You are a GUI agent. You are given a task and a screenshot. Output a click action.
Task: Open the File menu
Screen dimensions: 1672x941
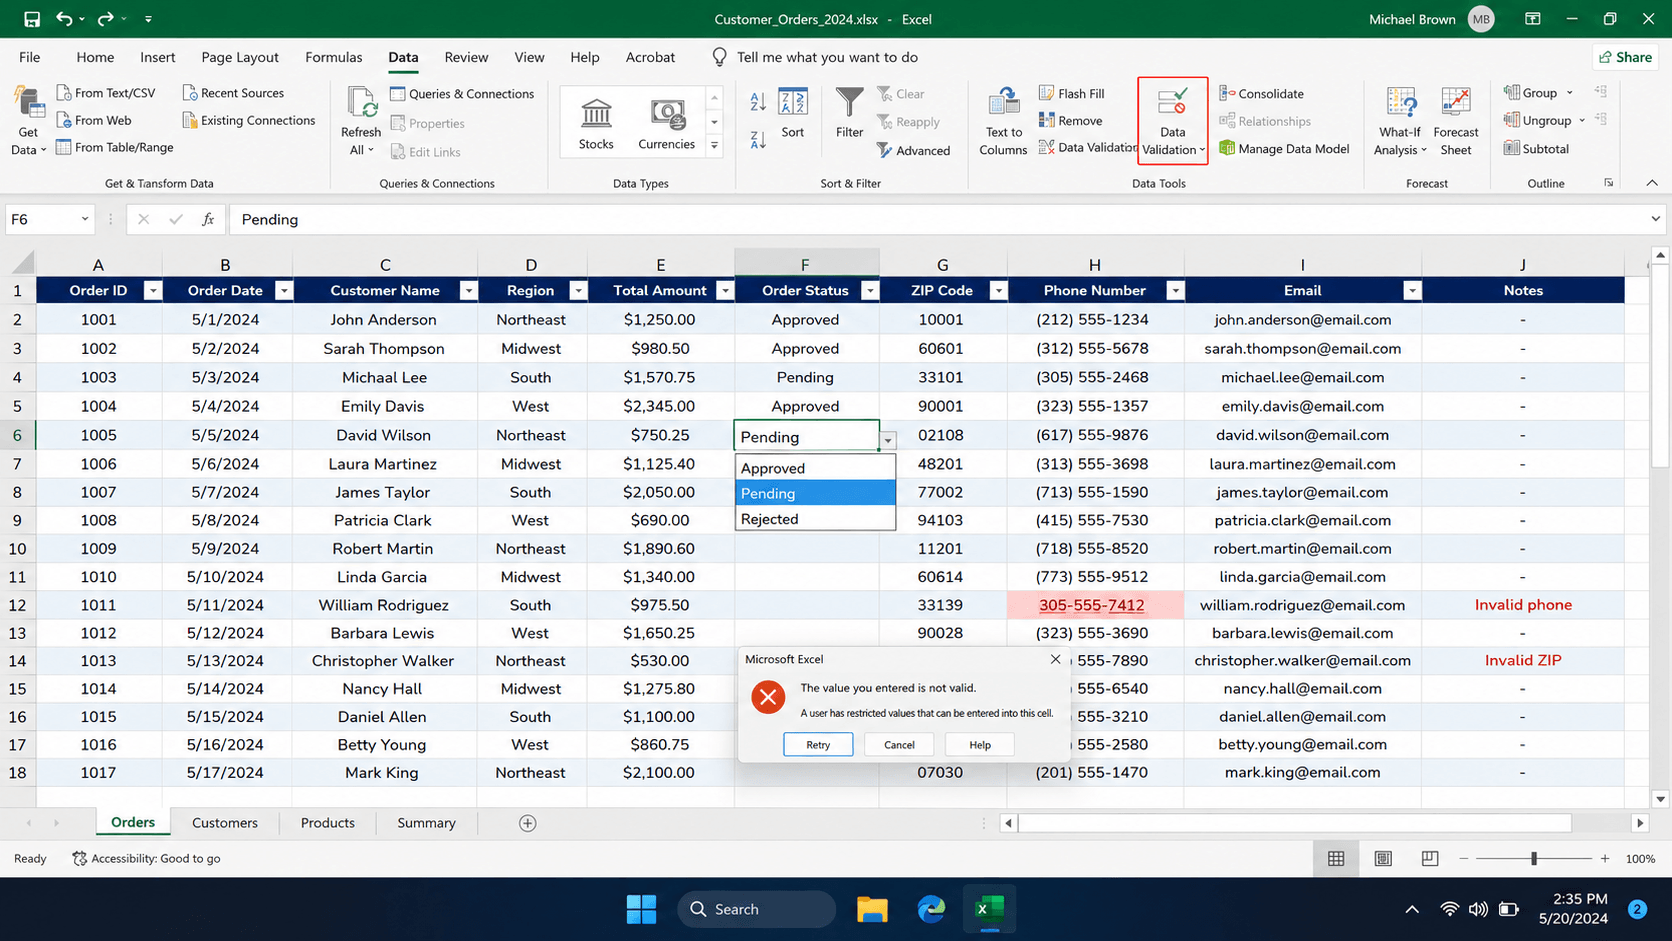point(30,57)
